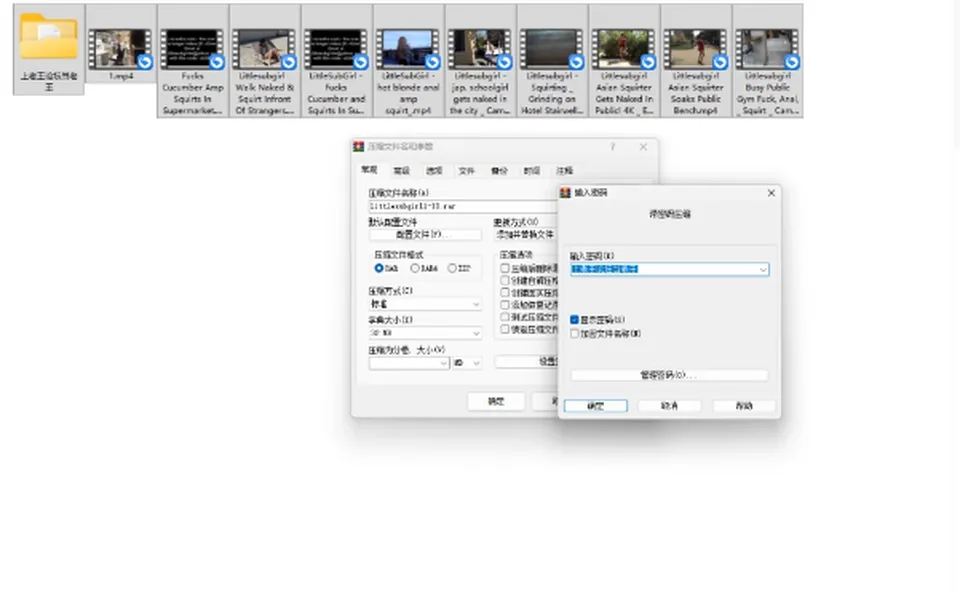Select the 'Infront Of Strangers' video file
The width and height of the screenshot is (960, 610).
point(264,61)
